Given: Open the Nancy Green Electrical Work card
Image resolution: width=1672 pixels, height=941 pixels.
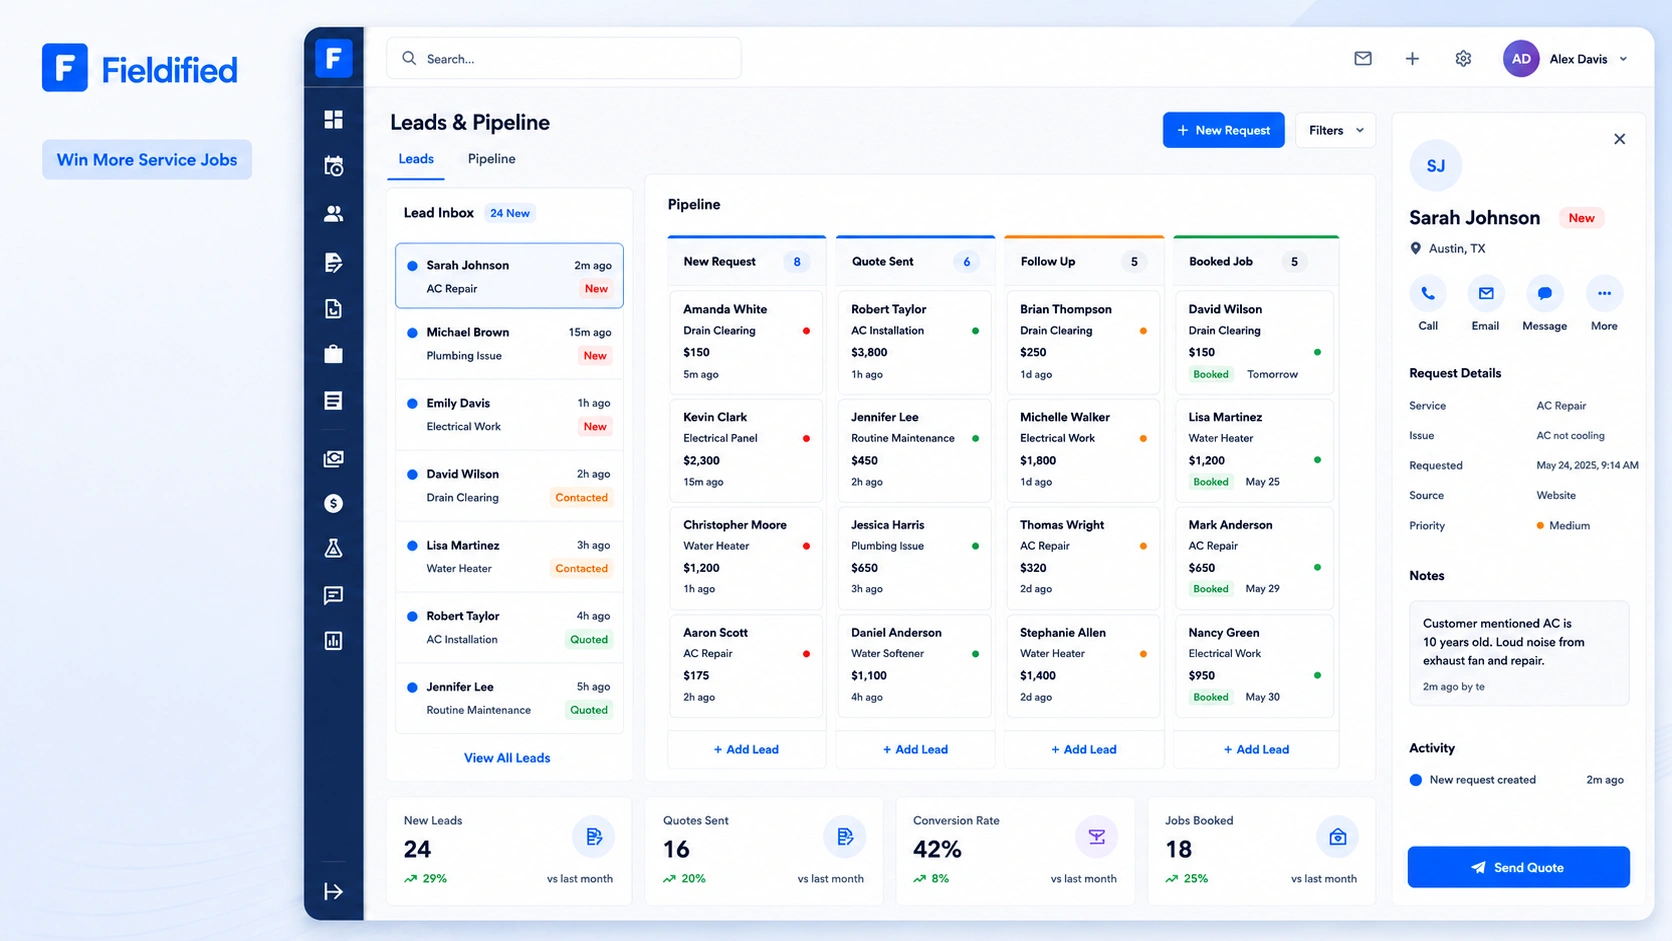Looking at the screenshot, I should [x=1255, y=665].
